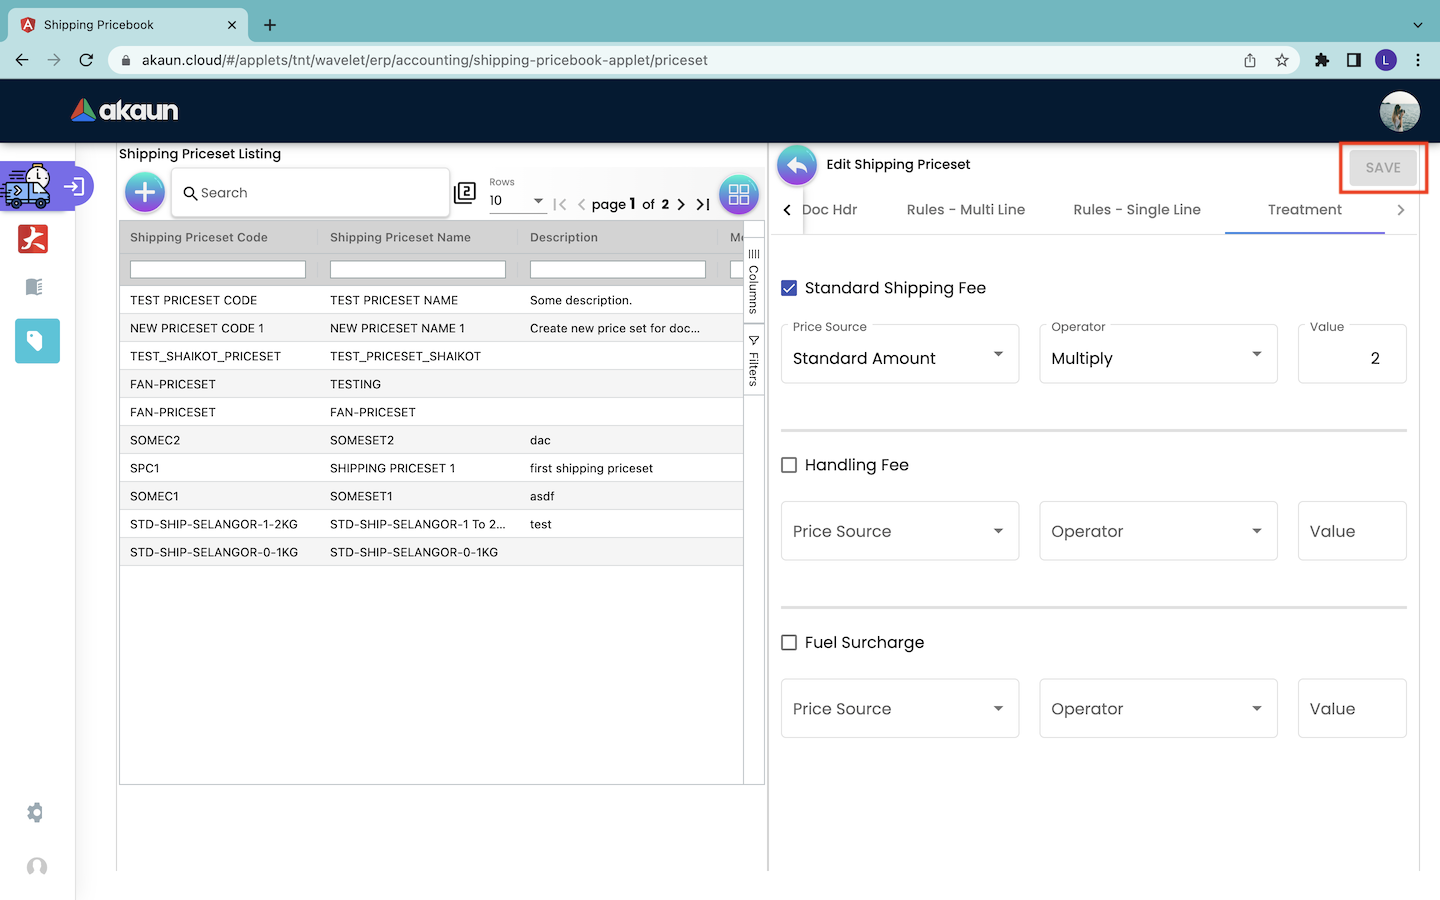Screen dimensions: 1440x900
Task: Open the Rows per page dropdown
Action: click(516, 201)
